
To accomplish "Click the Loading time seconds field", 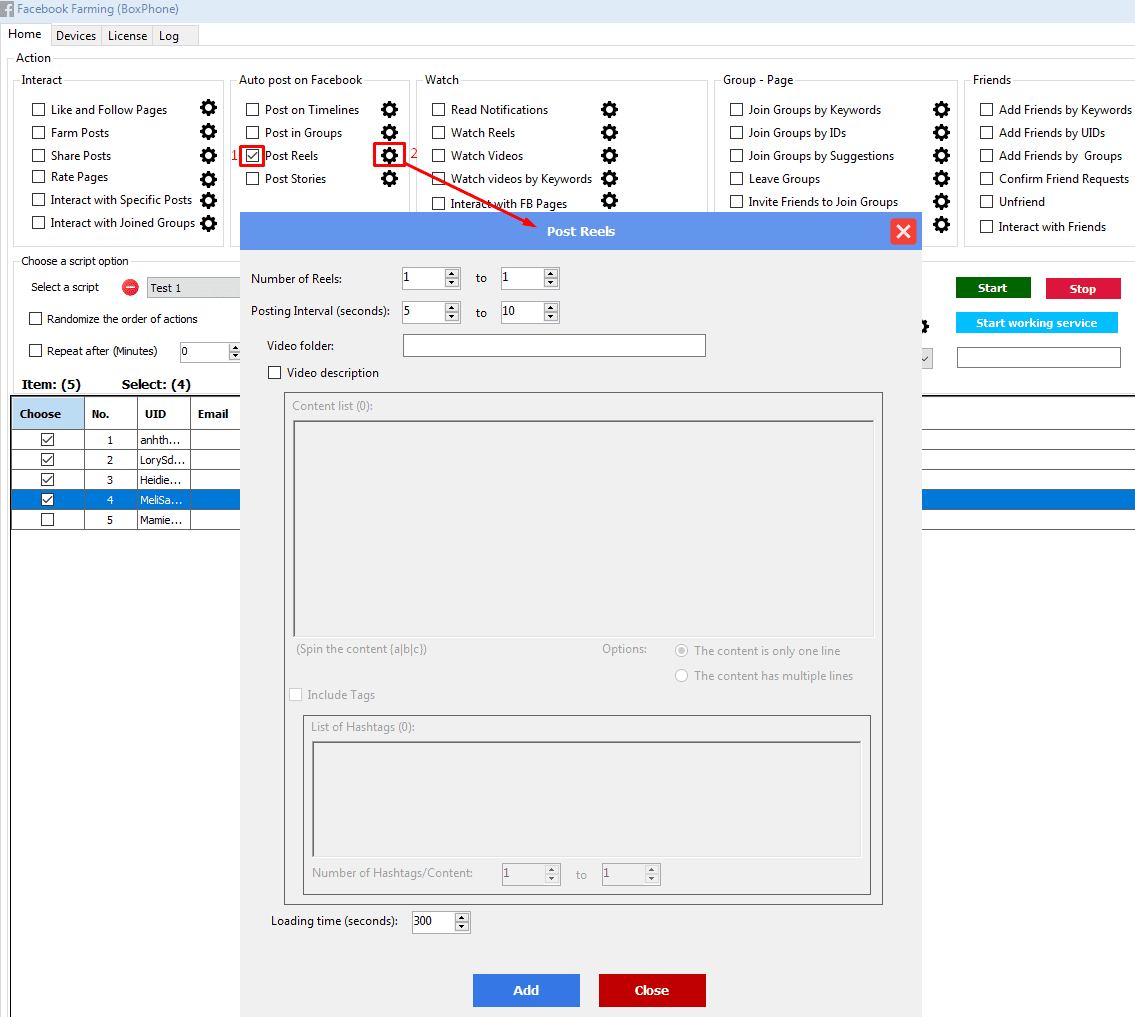I will pos(433,921).
